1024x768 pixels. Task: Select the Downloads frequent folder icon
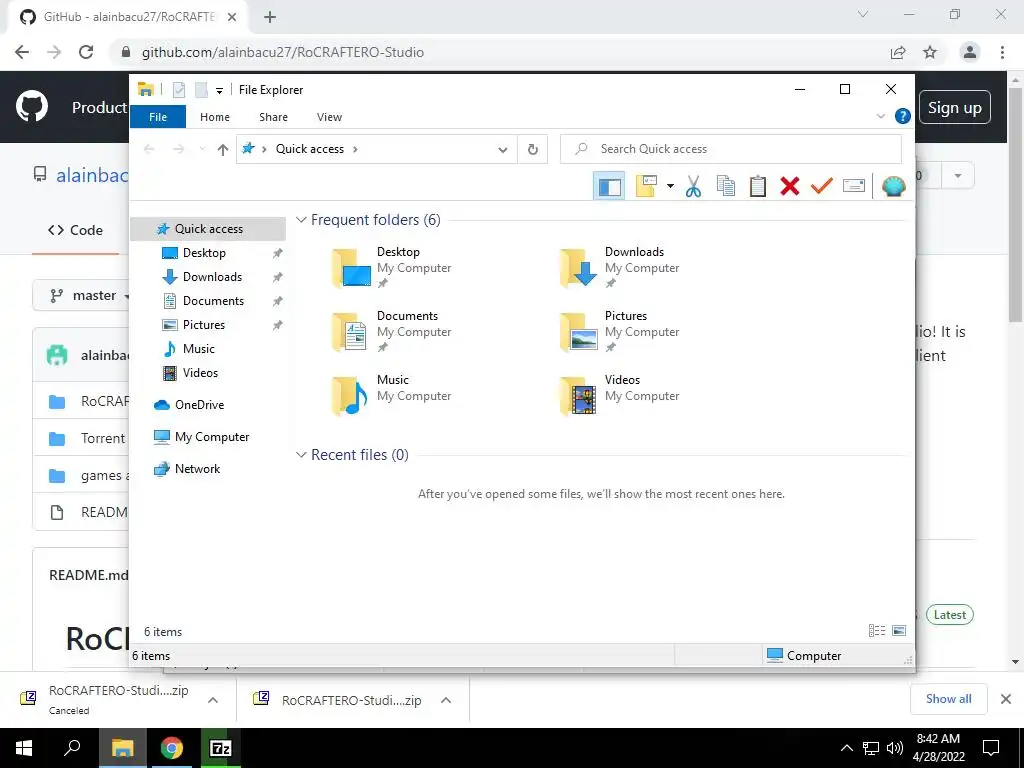tap(579, 268)
